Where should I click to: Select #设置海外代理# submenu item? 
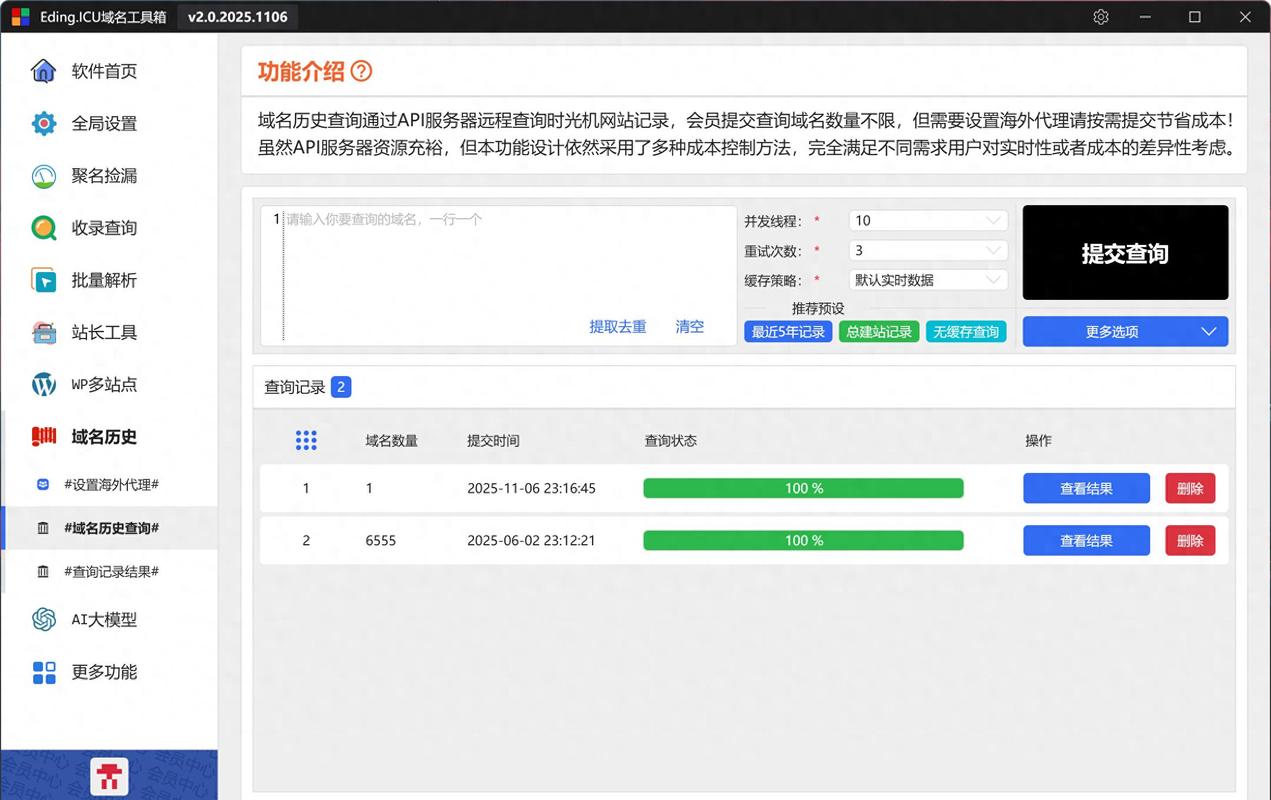coord(109,484)
